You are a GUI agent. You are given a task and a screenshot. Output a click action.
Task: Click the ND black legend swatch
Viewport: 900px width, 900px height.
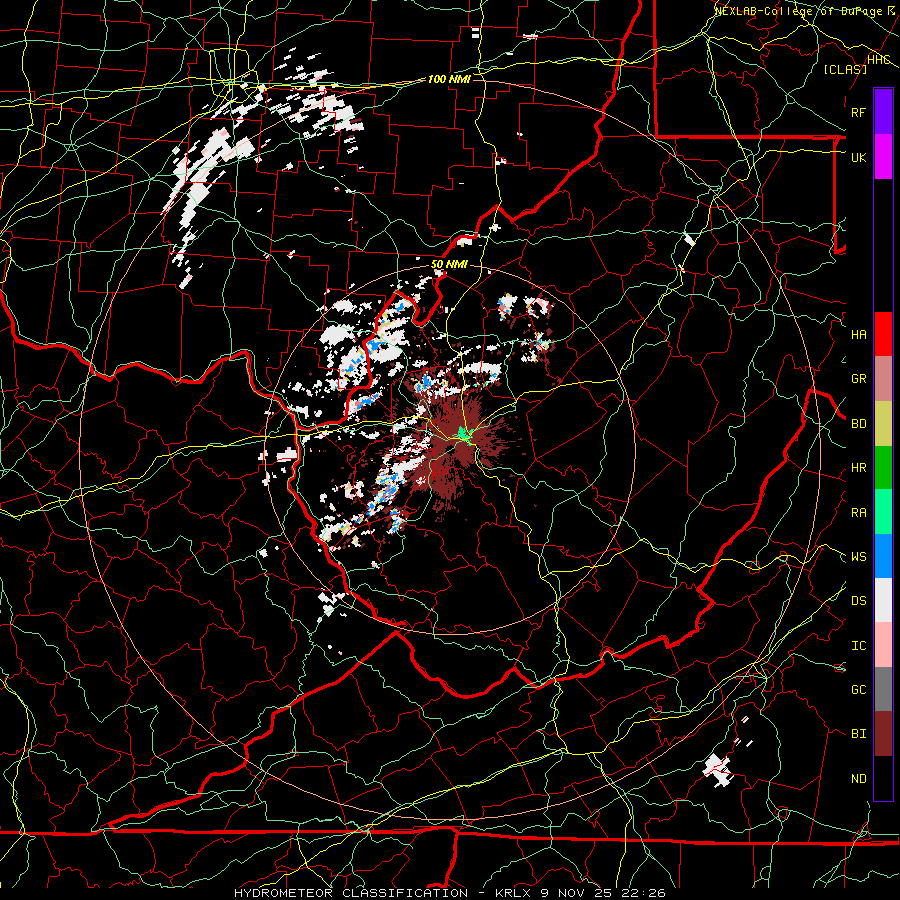(883, 778)
